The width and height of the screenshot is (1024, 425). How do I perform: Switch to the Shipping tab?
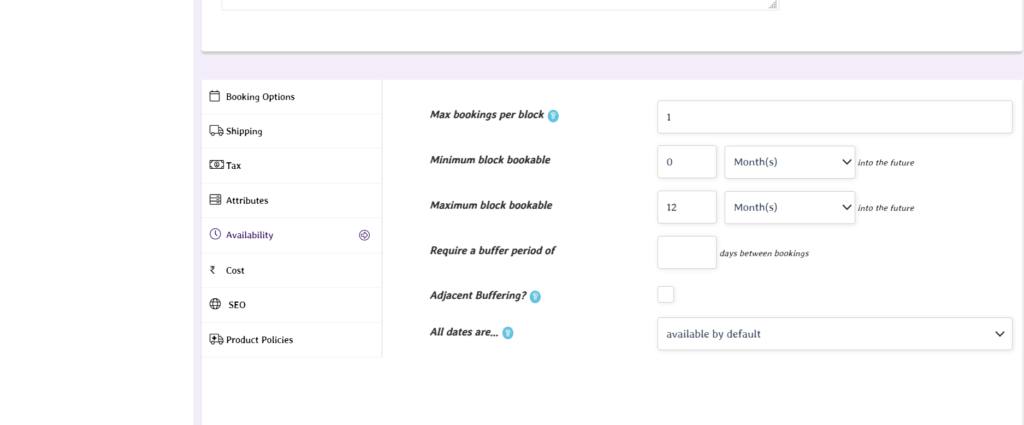pyautogui.click(x=244, y=131)
